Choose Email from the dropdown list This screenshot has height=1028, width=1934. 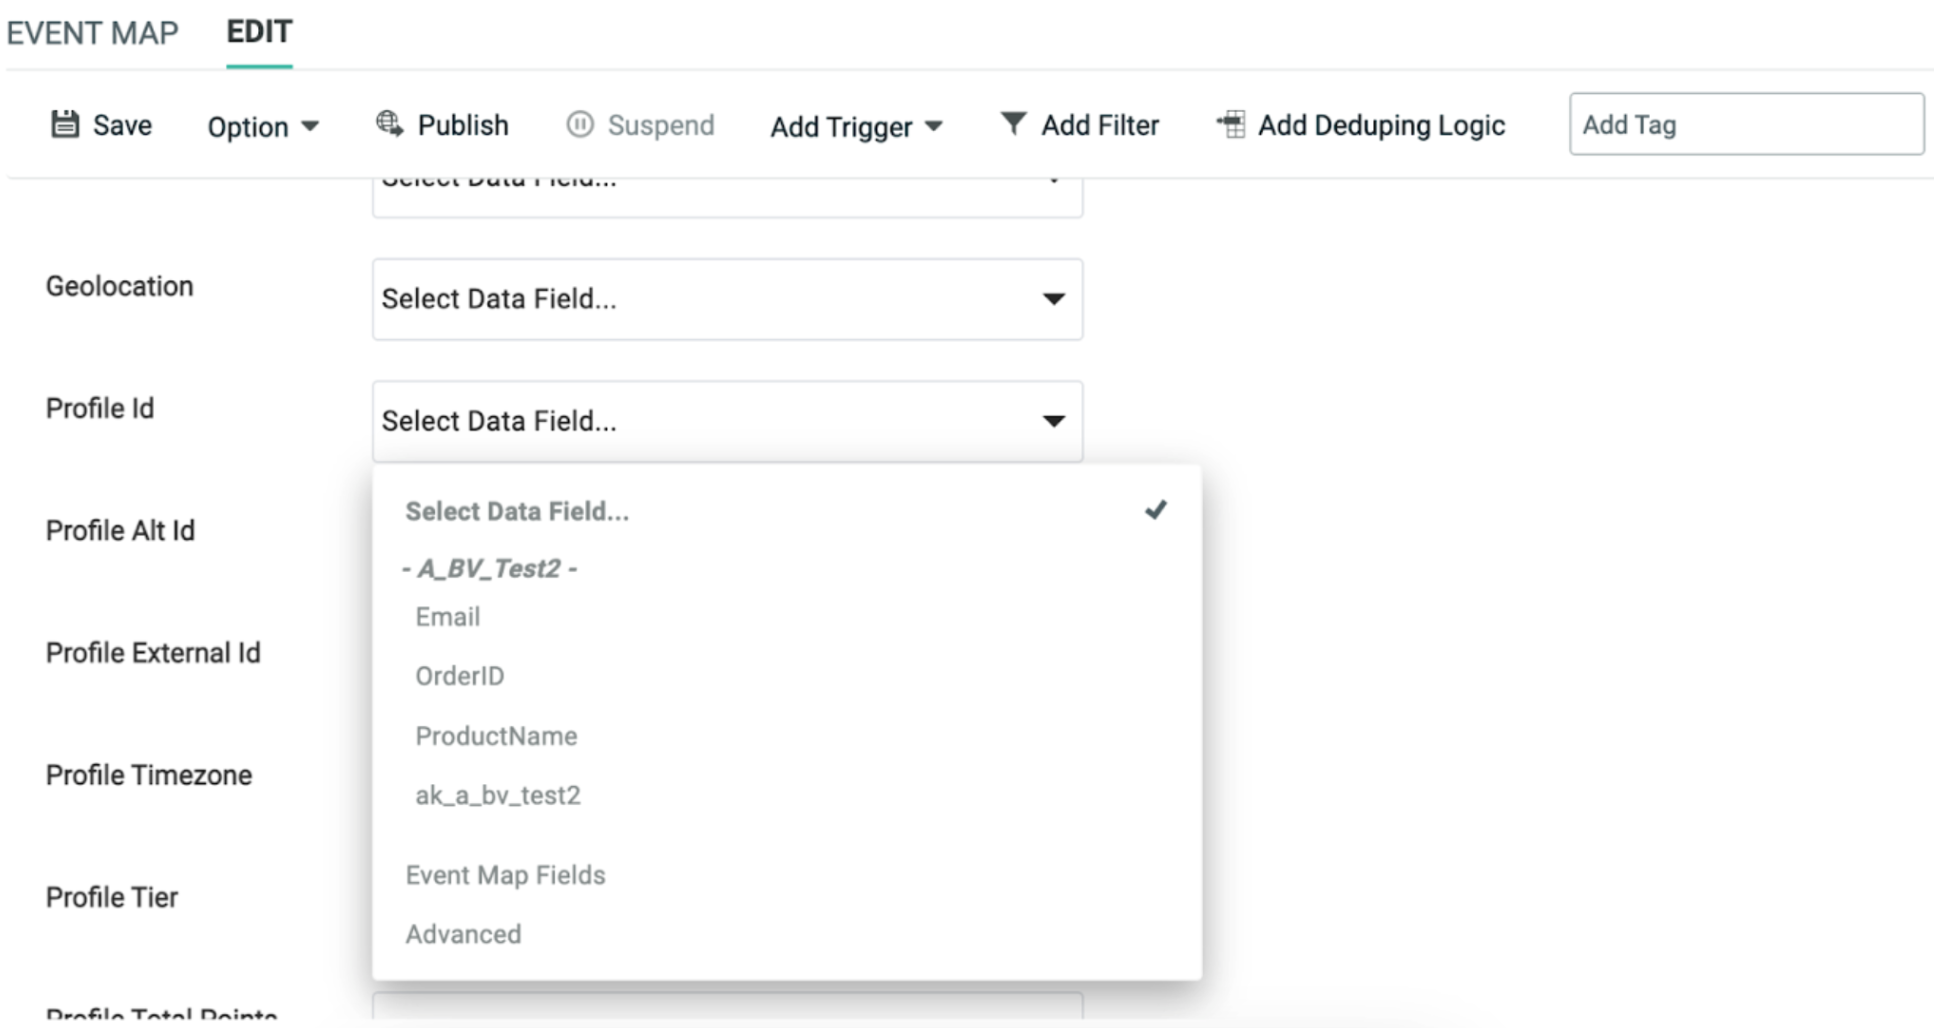(448, 617)
